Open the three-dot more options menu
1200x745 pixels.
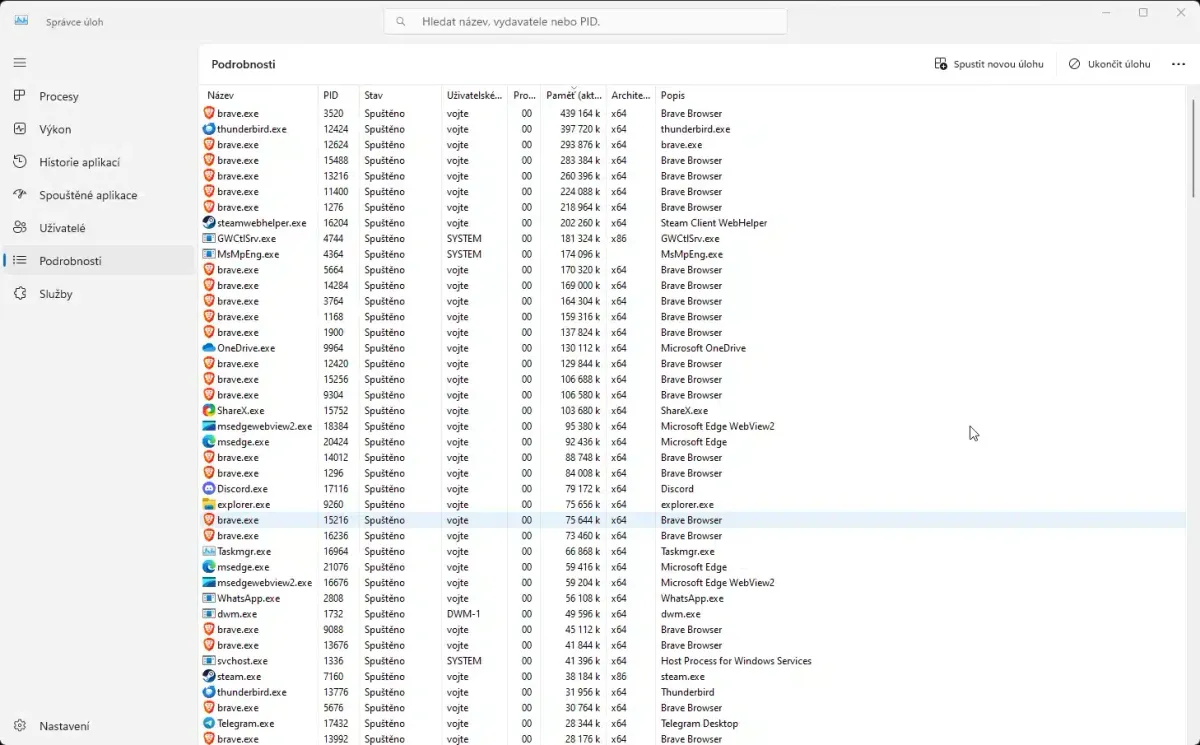click(1178, 63)
